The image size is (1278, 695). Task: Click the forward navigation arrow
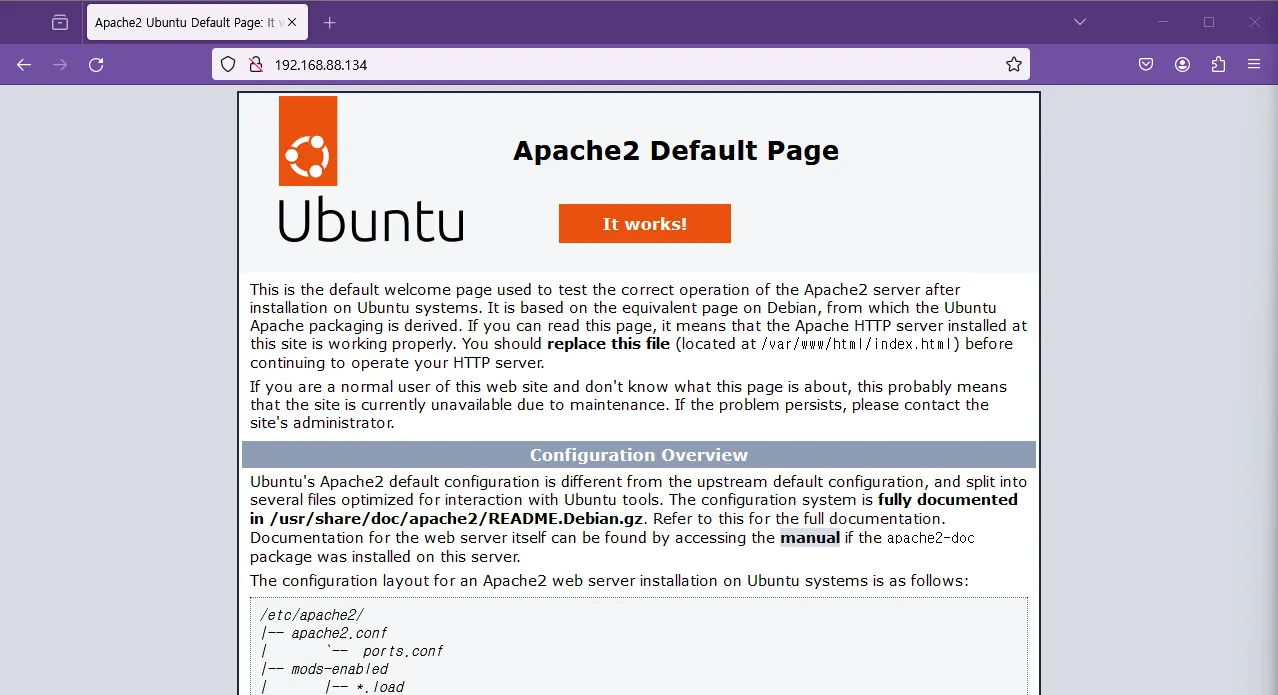click(x=60, y=64)
